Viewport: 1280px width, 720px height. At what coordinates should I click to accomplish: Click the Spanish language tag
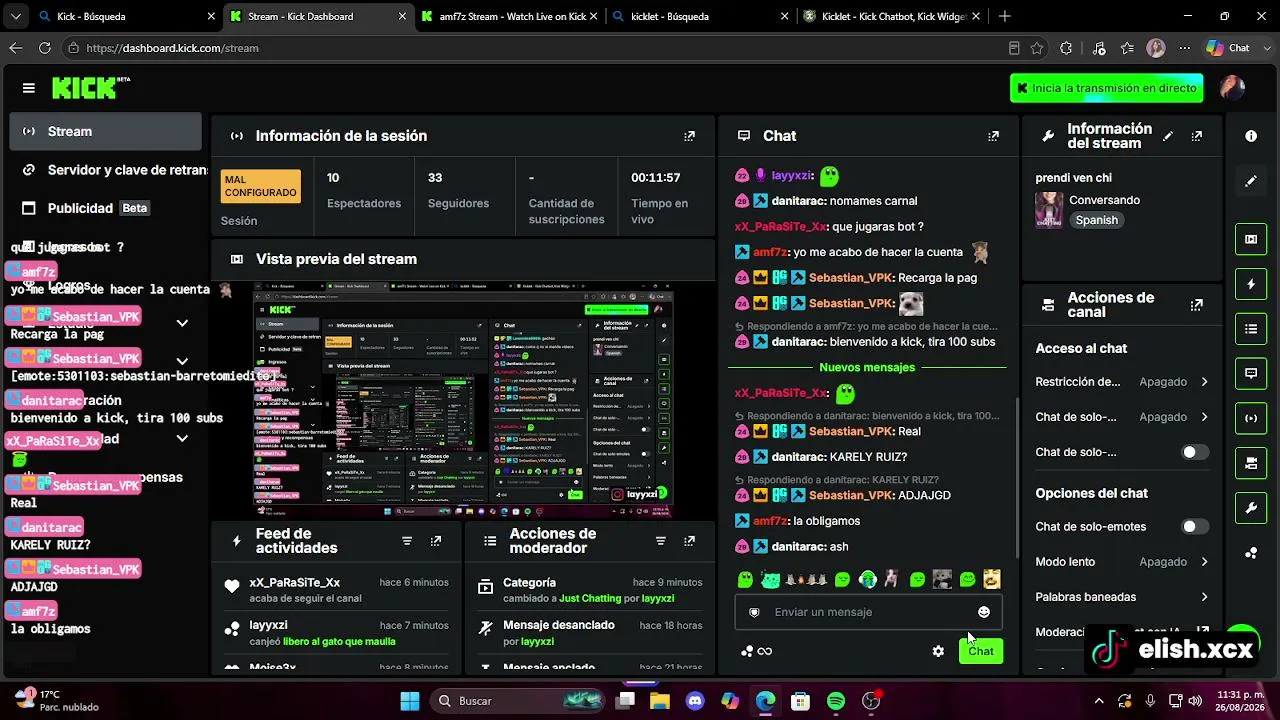coord(1097,220)
